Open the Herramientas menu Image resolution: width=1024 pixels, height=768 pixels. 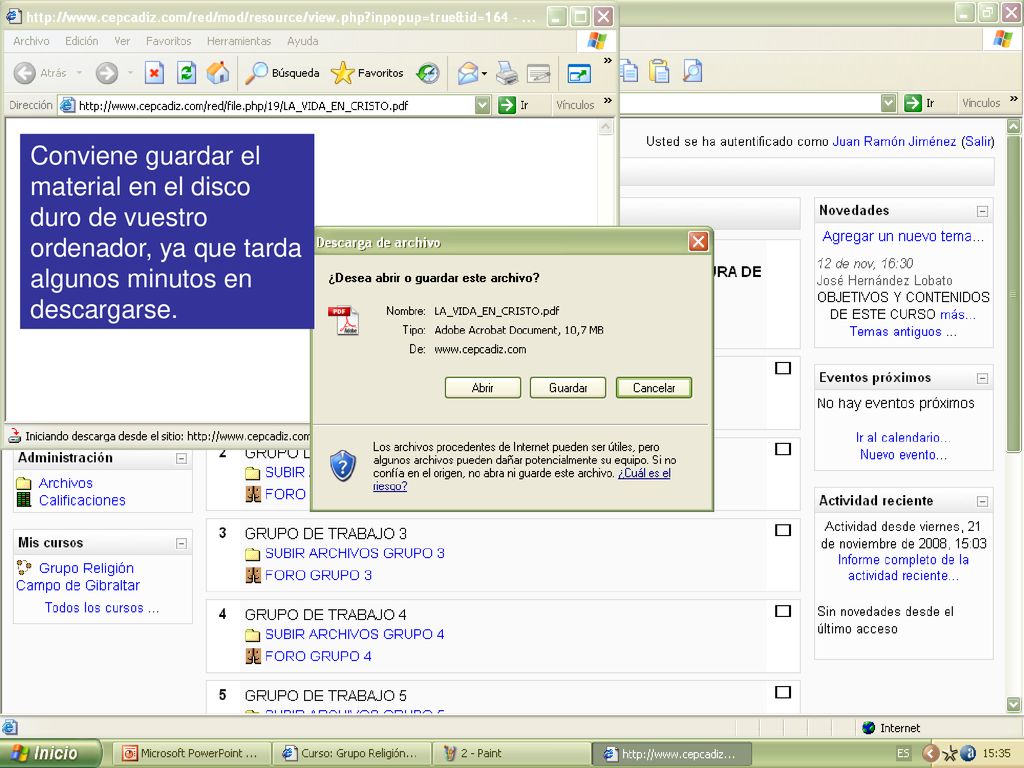click(239, 41)
